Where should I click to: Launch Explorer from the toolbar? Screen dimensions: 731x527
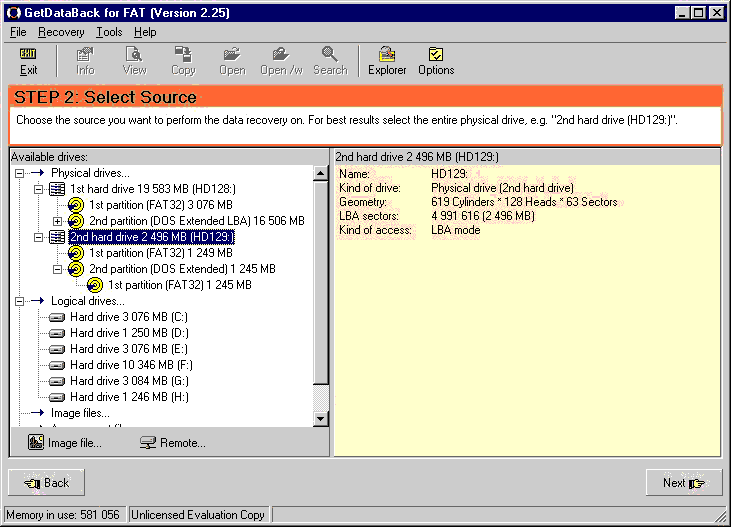pyautogui.click(x=387, y=61)
